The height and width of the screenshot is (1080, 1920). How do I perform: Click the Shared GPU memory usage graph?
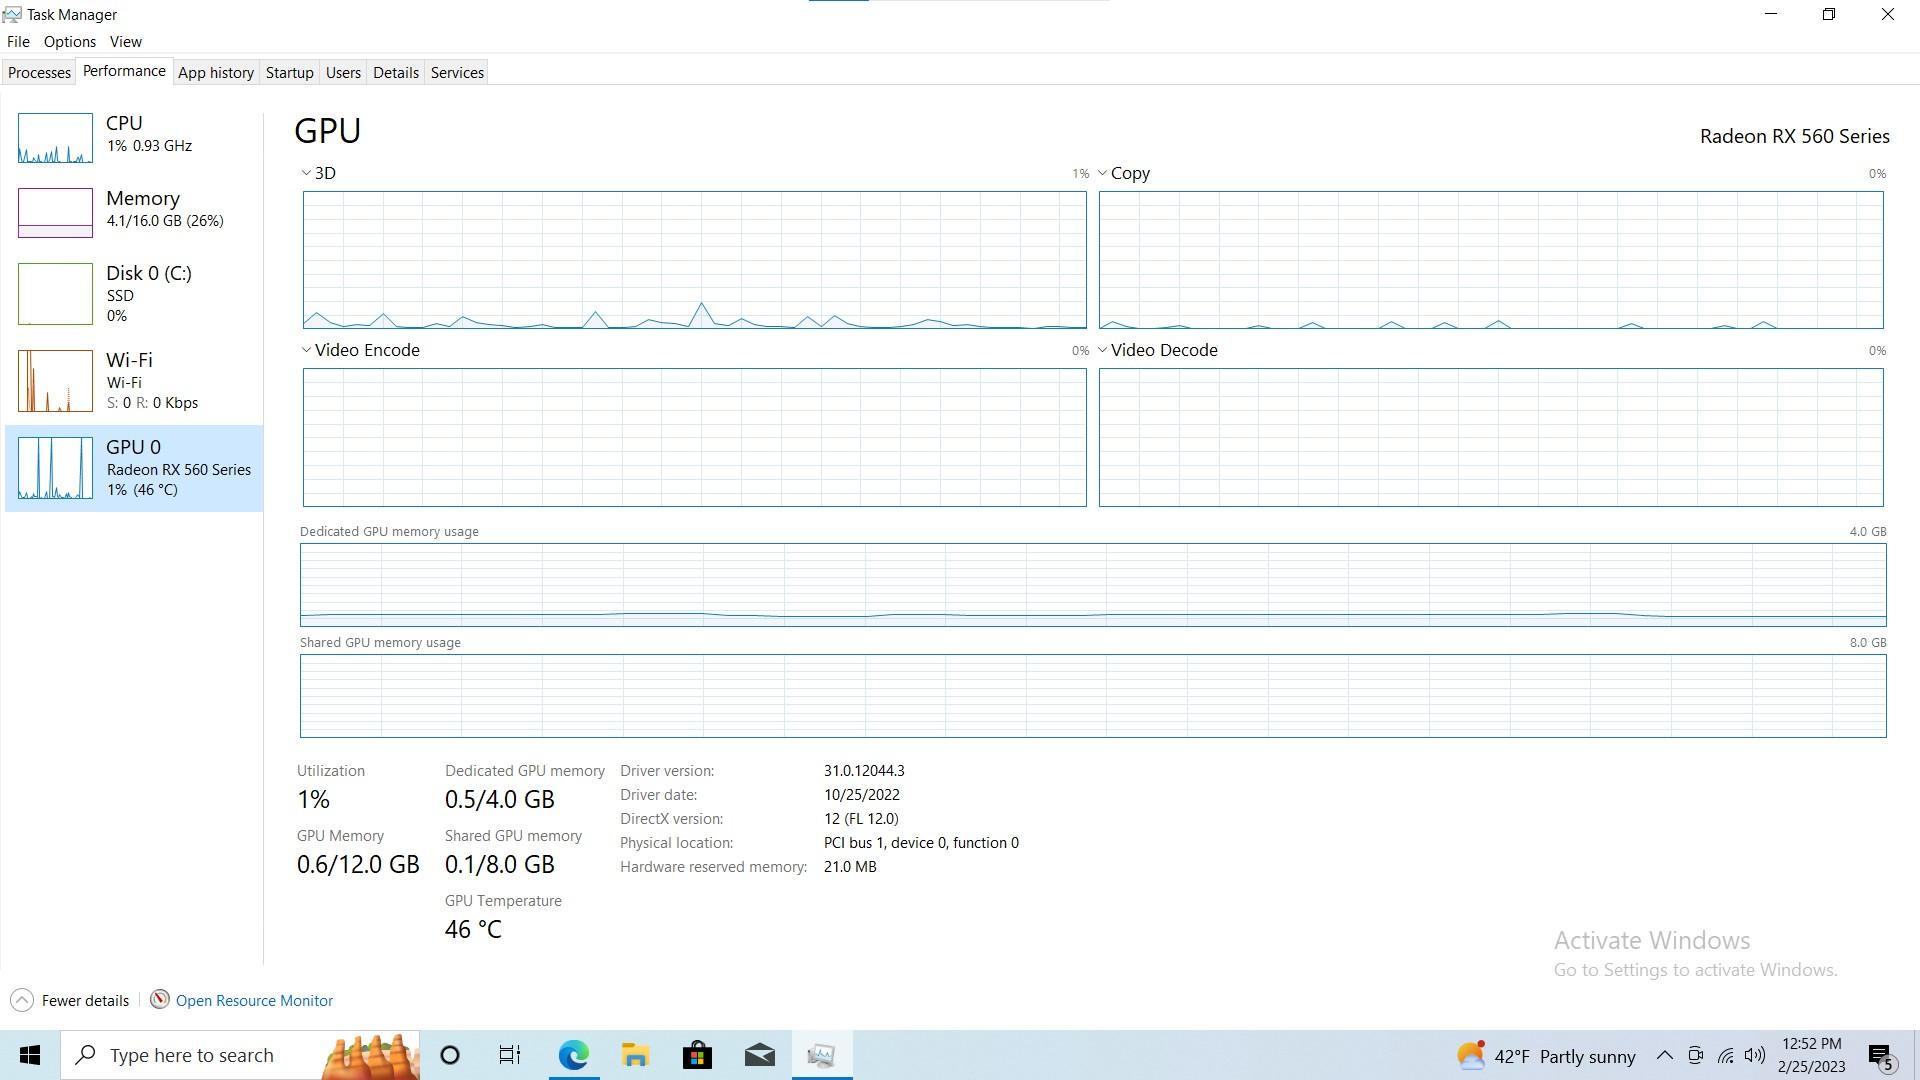1093,696
